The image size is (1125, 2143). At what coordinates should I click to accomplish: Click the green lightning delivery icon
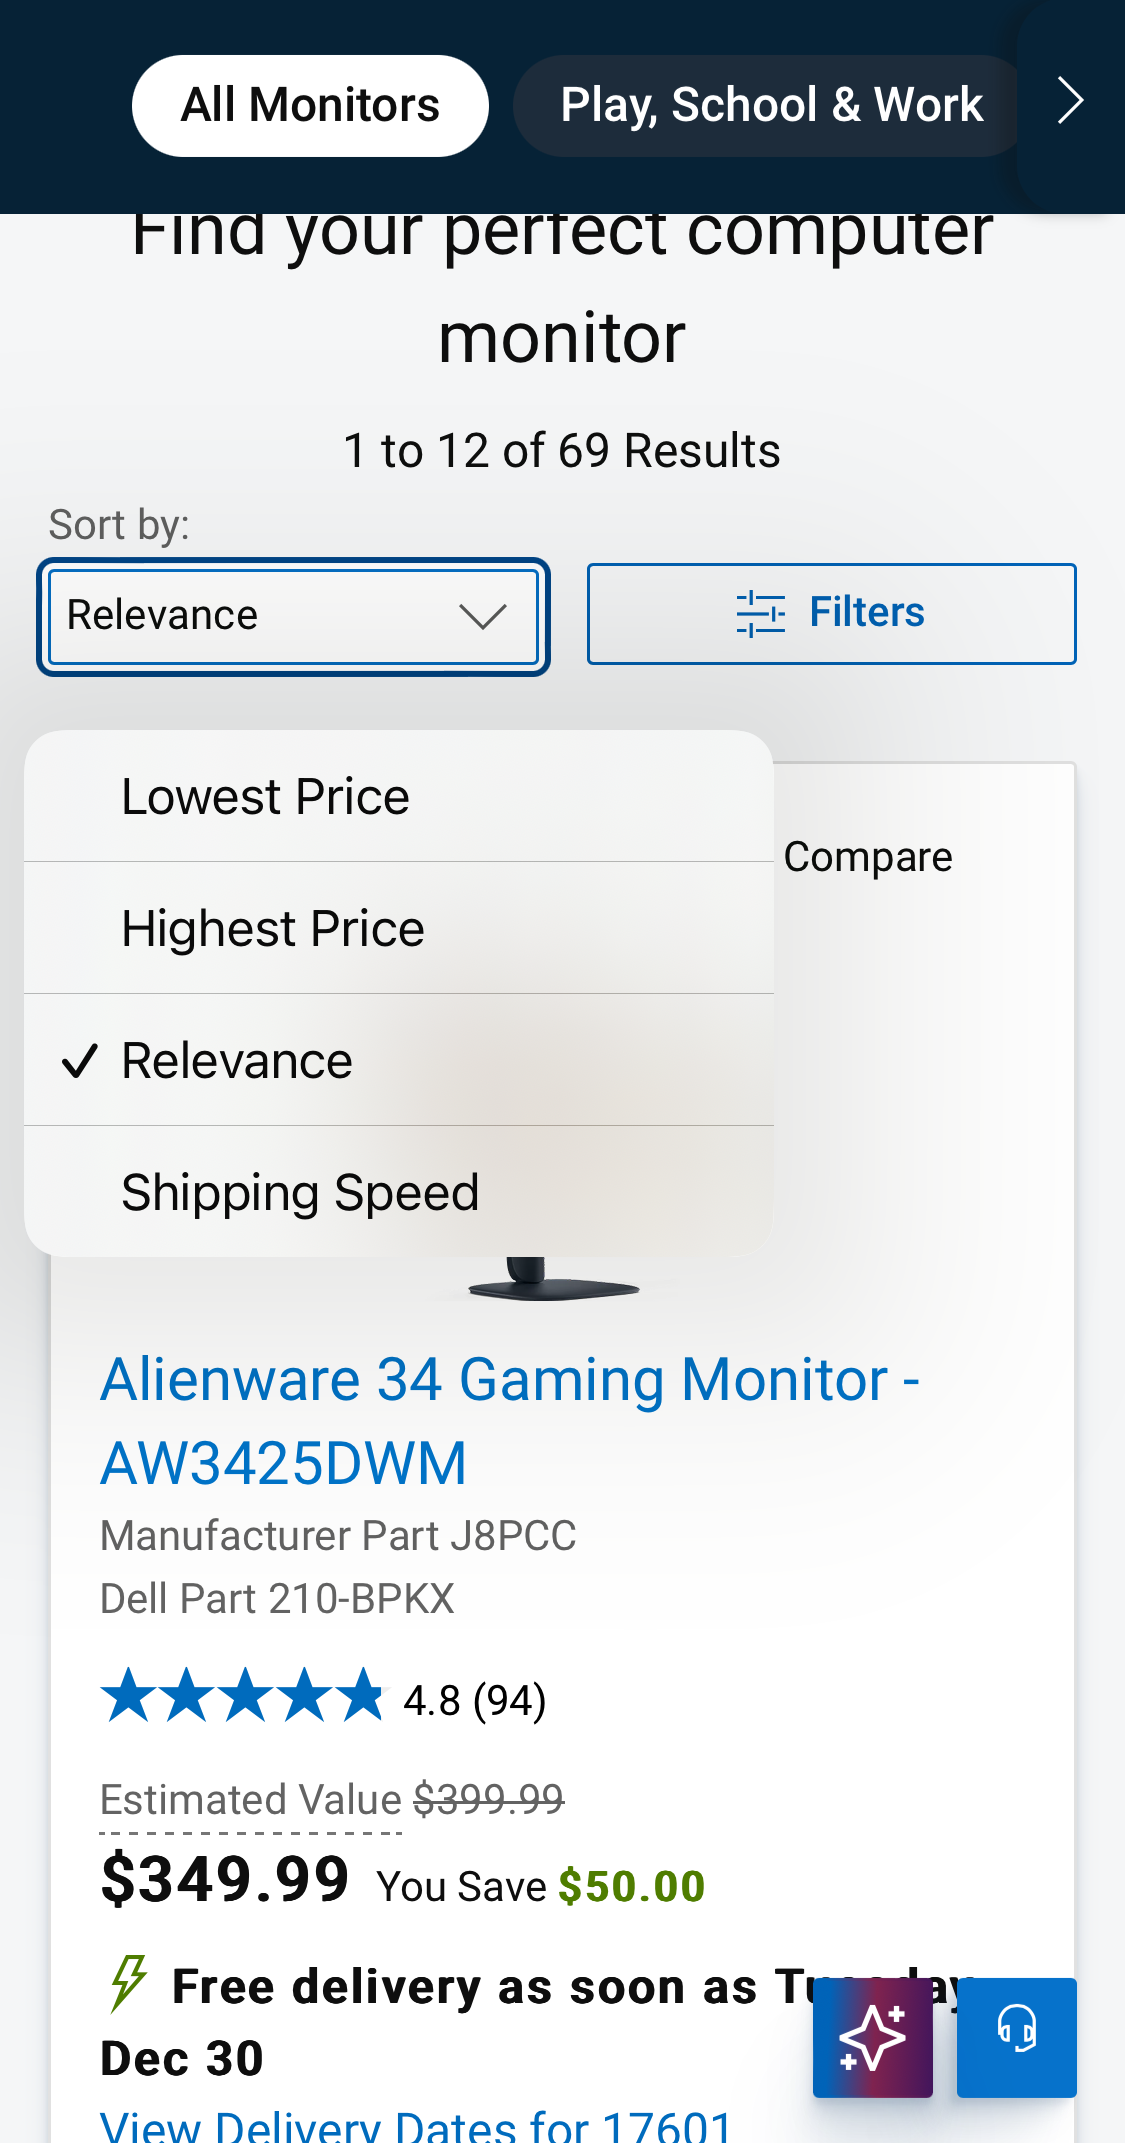pyautogui.click(x=128, y=1985)
